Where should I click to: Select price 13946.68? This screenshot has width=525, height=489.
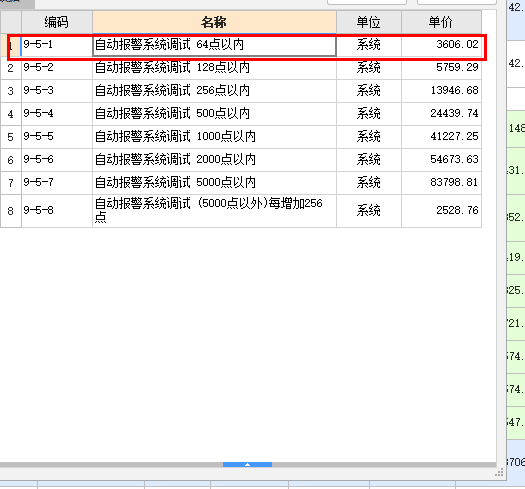(441, 91)
